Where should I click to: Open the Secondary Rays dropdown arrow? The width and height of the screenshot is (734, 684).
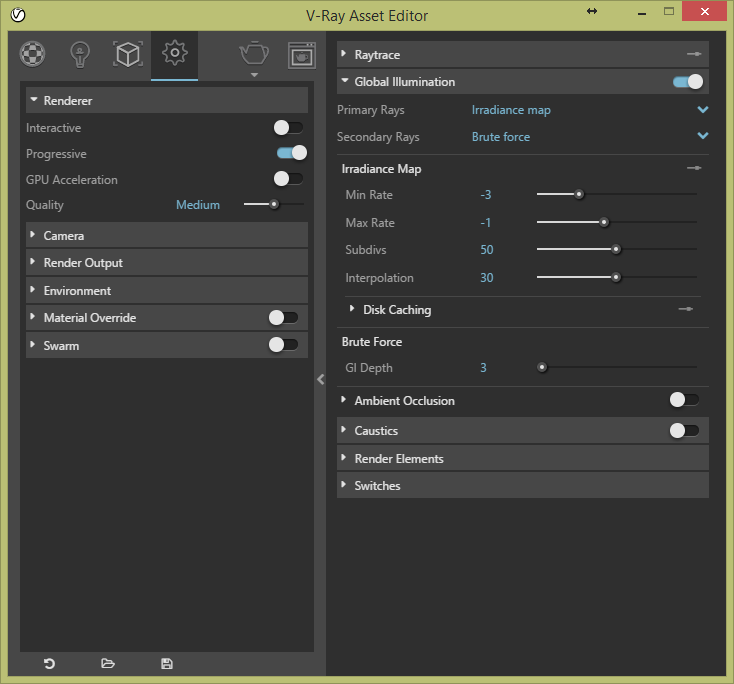click(703, 136)
